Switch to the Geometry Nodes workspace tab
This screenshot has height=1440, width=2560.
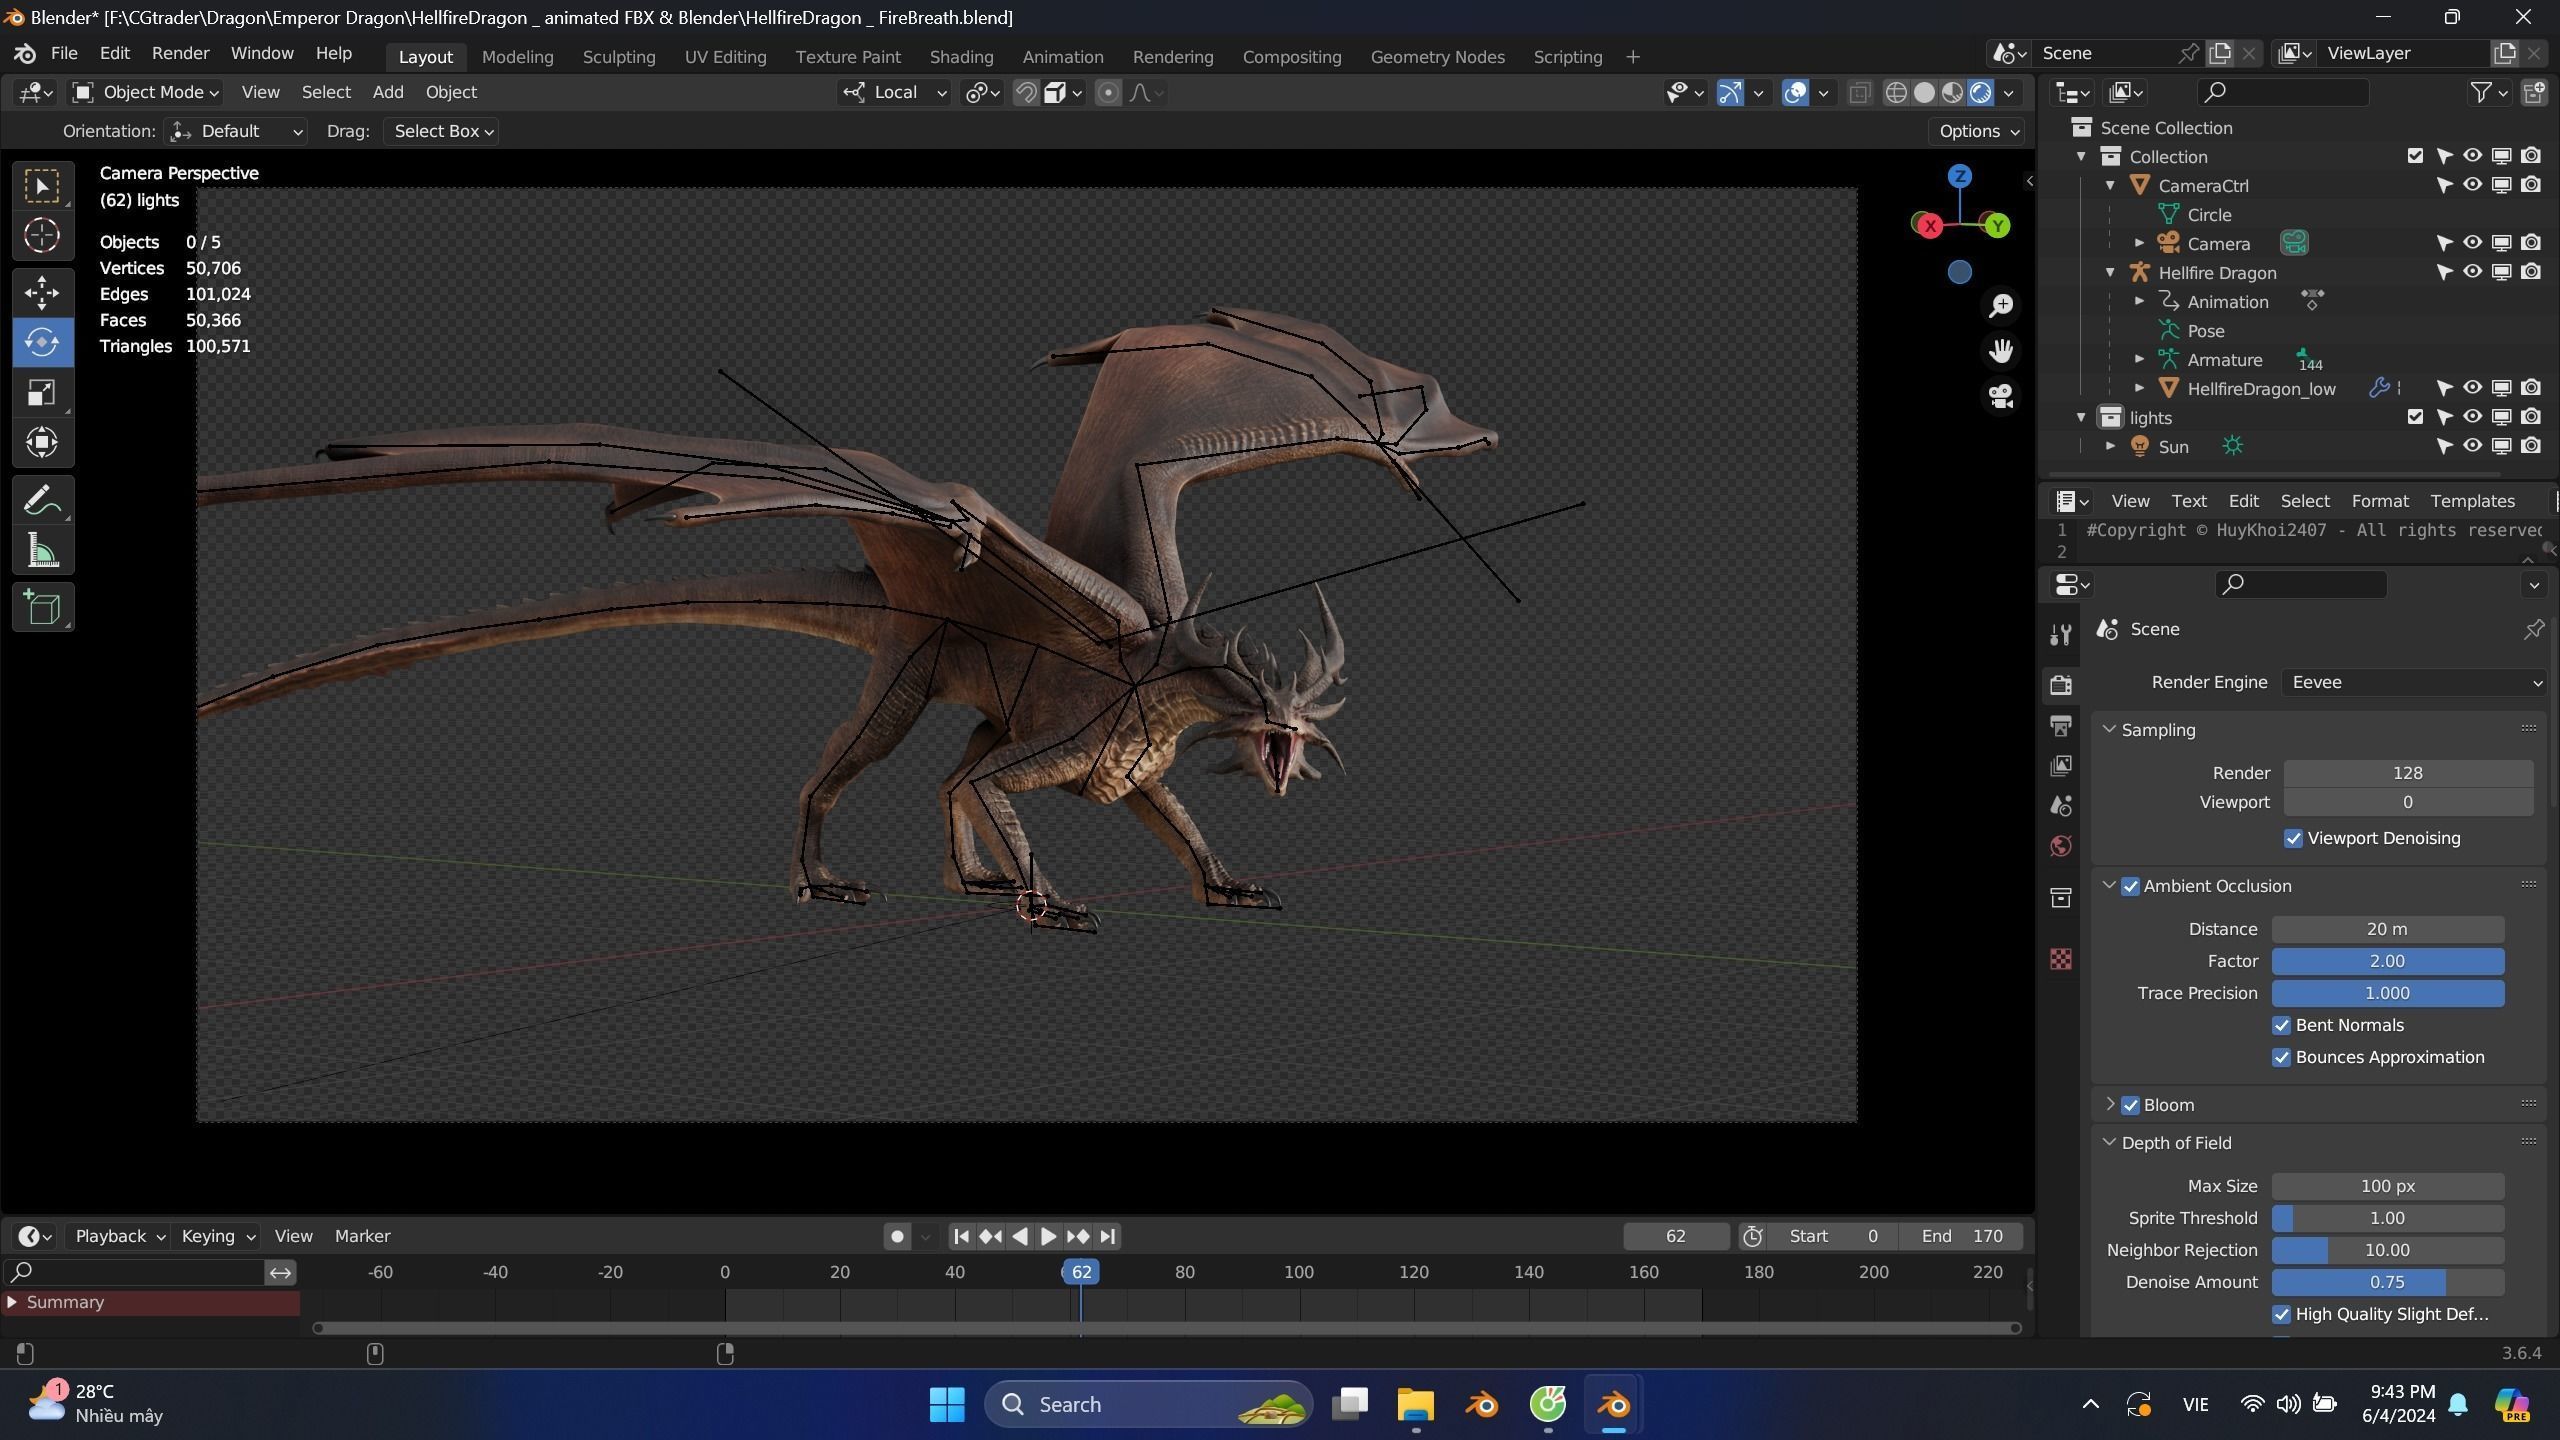[x=1437, y=57]
